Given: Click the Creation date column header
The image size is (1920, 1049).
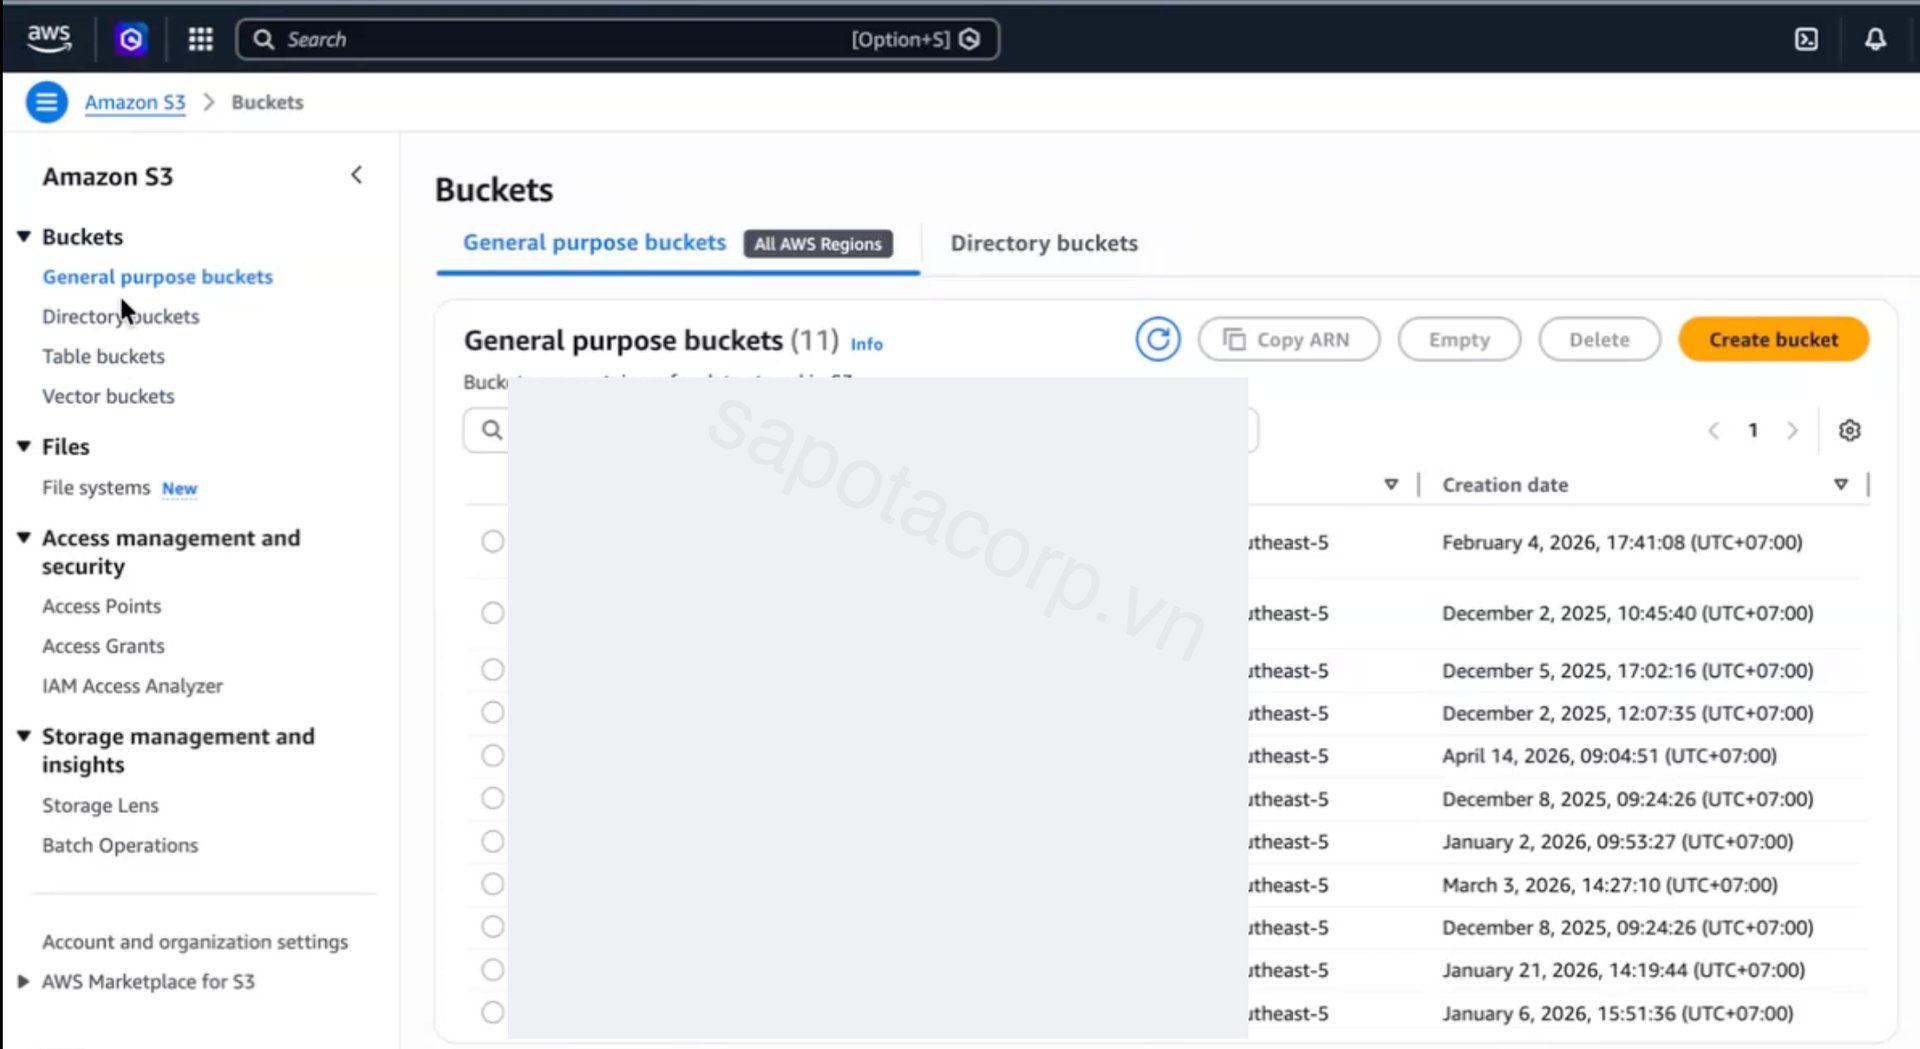Looking at the screenshot, I should point(1504,485).
